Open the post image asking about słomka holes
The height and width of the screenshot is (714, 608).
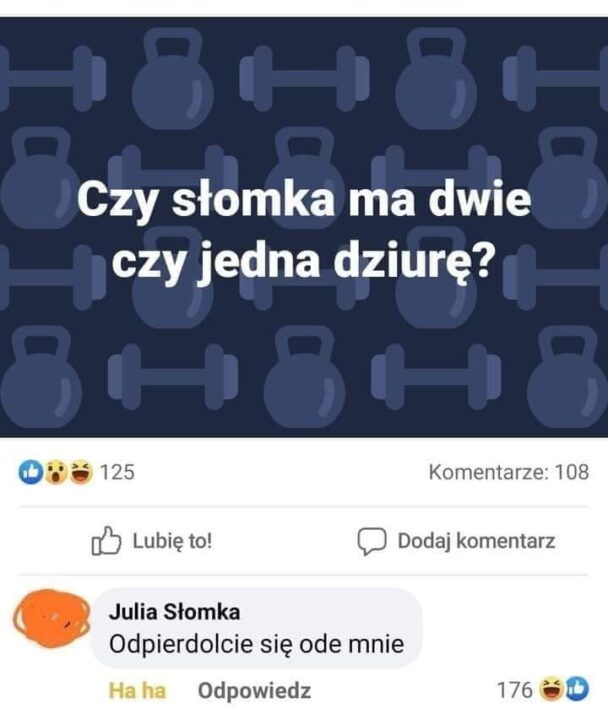pyautogui.click(x=304, y=227)
